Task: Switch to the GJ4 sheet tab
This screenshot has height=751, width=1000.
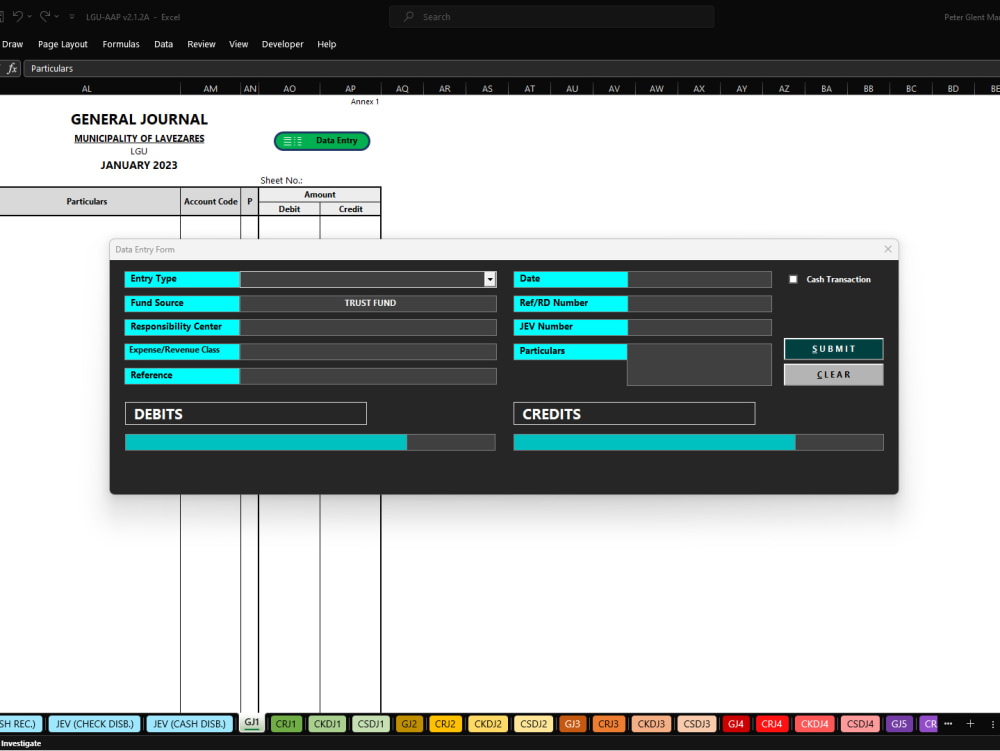Action: pos(736,724)
